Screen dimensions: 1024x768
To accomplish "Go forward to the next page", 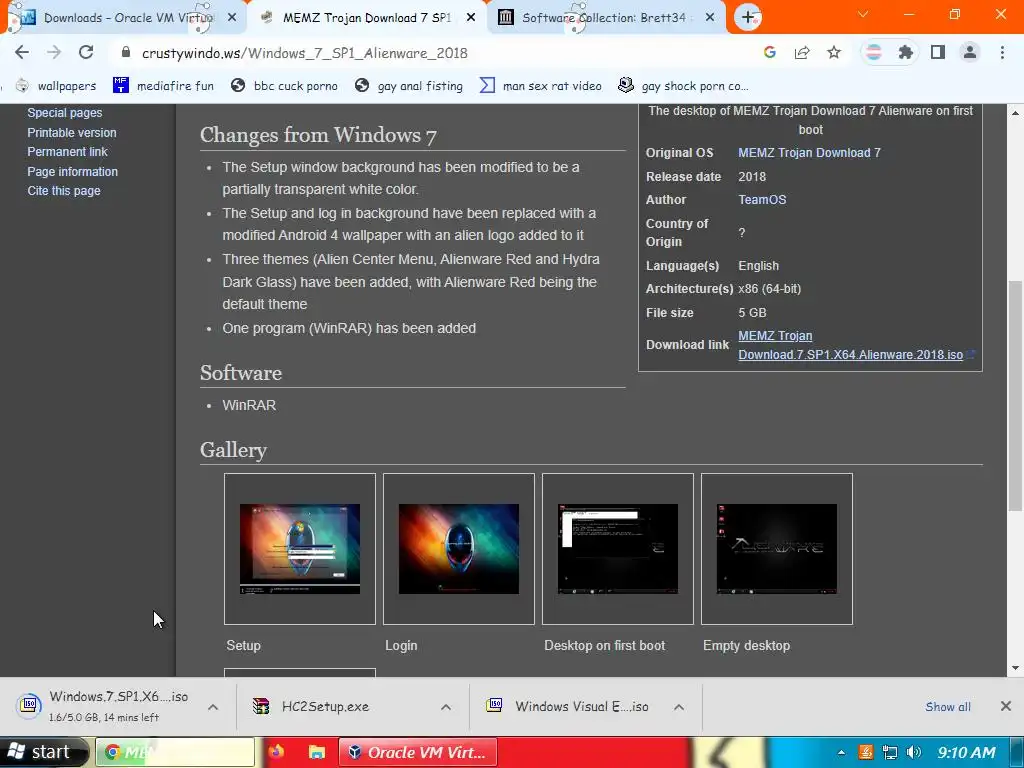I will click(54, 52).
